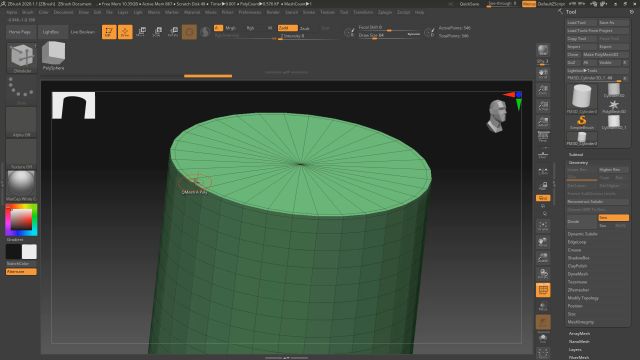Open the ZModeler brush thumbnail
The image size is (640, 360).
tap(22, 58)
